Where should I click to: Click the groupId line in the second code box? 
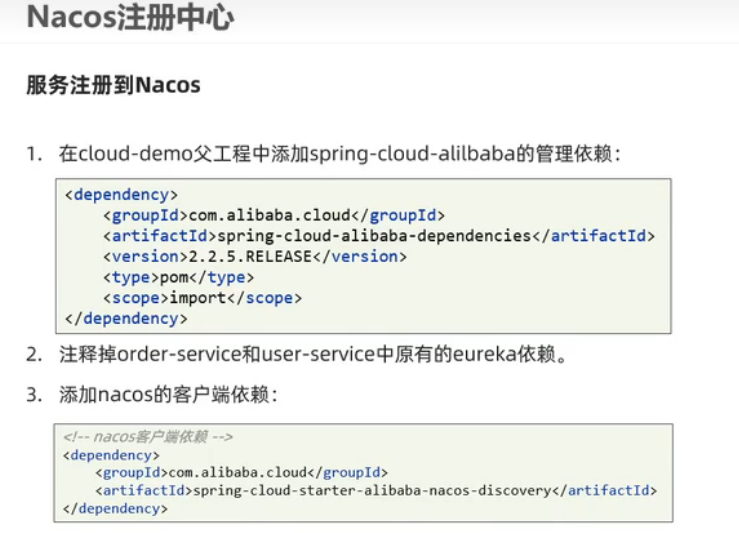242,473
